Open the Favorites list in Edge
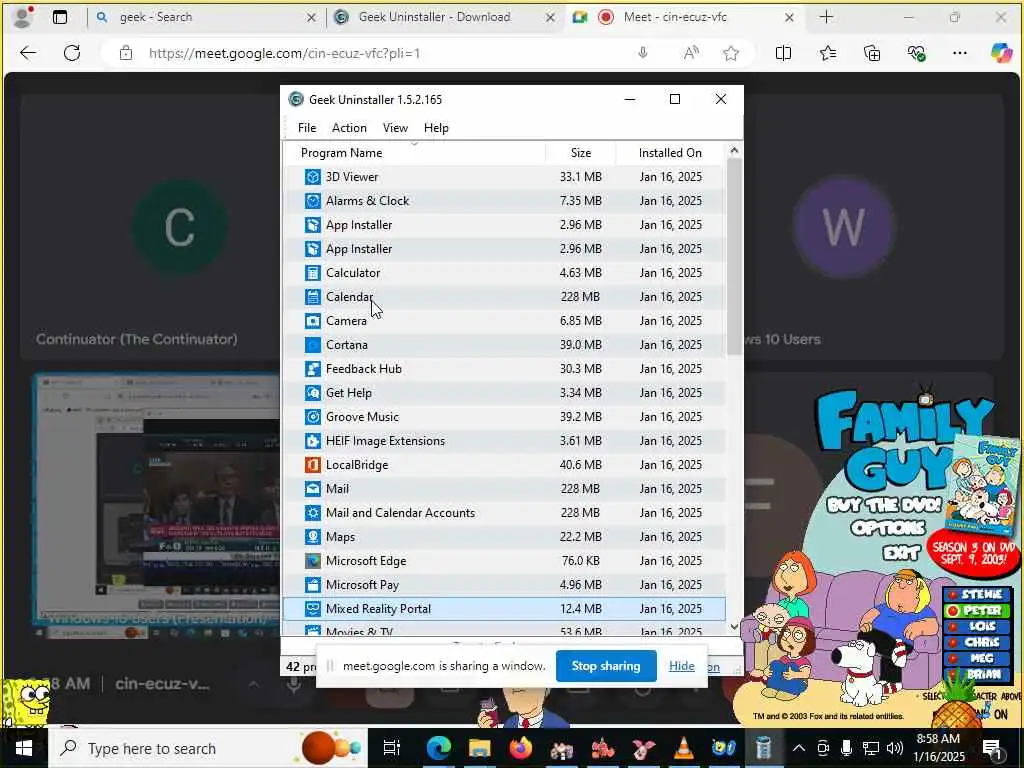Viewport: 1024px width, 768px height. pos(827,54)
